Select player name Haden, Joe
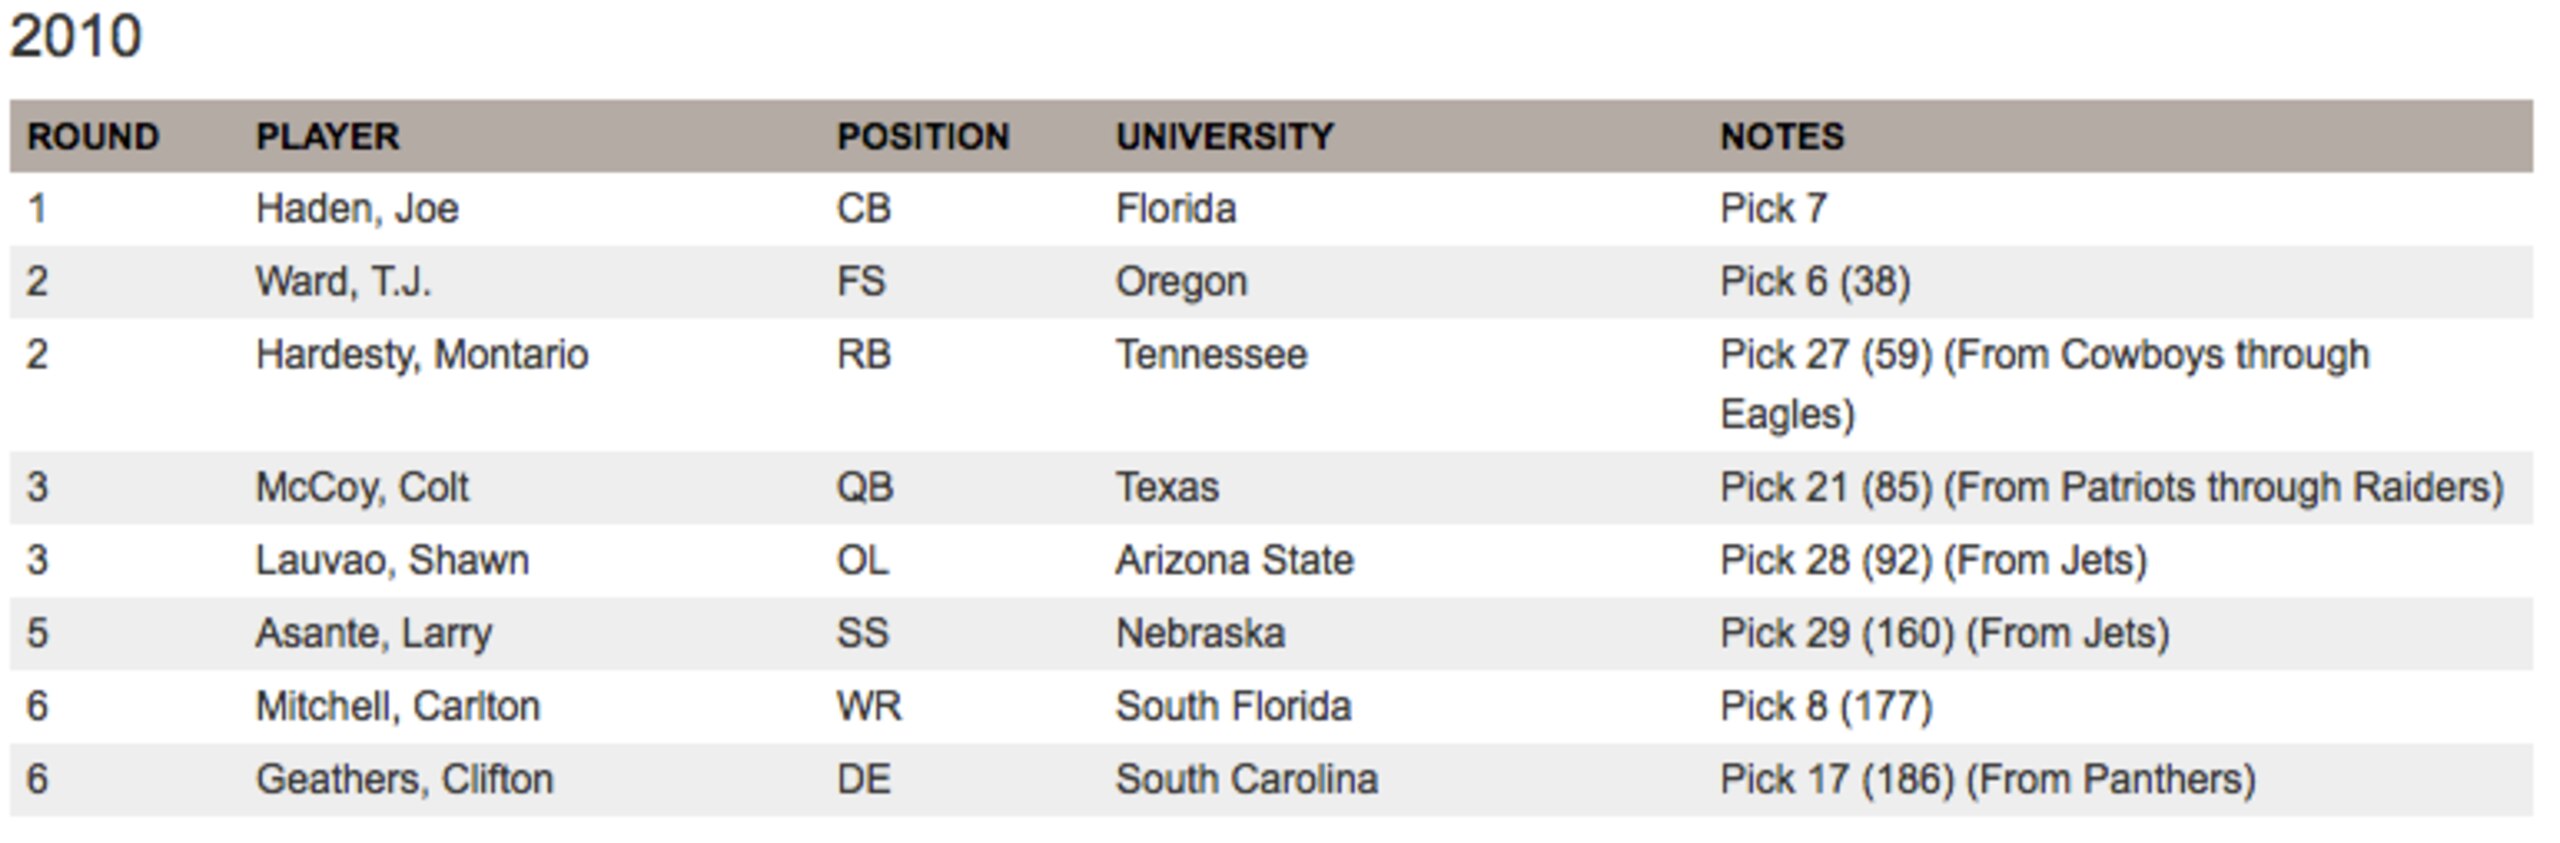Viewport: 2560px width, 843px height. (x=357, y=210)
